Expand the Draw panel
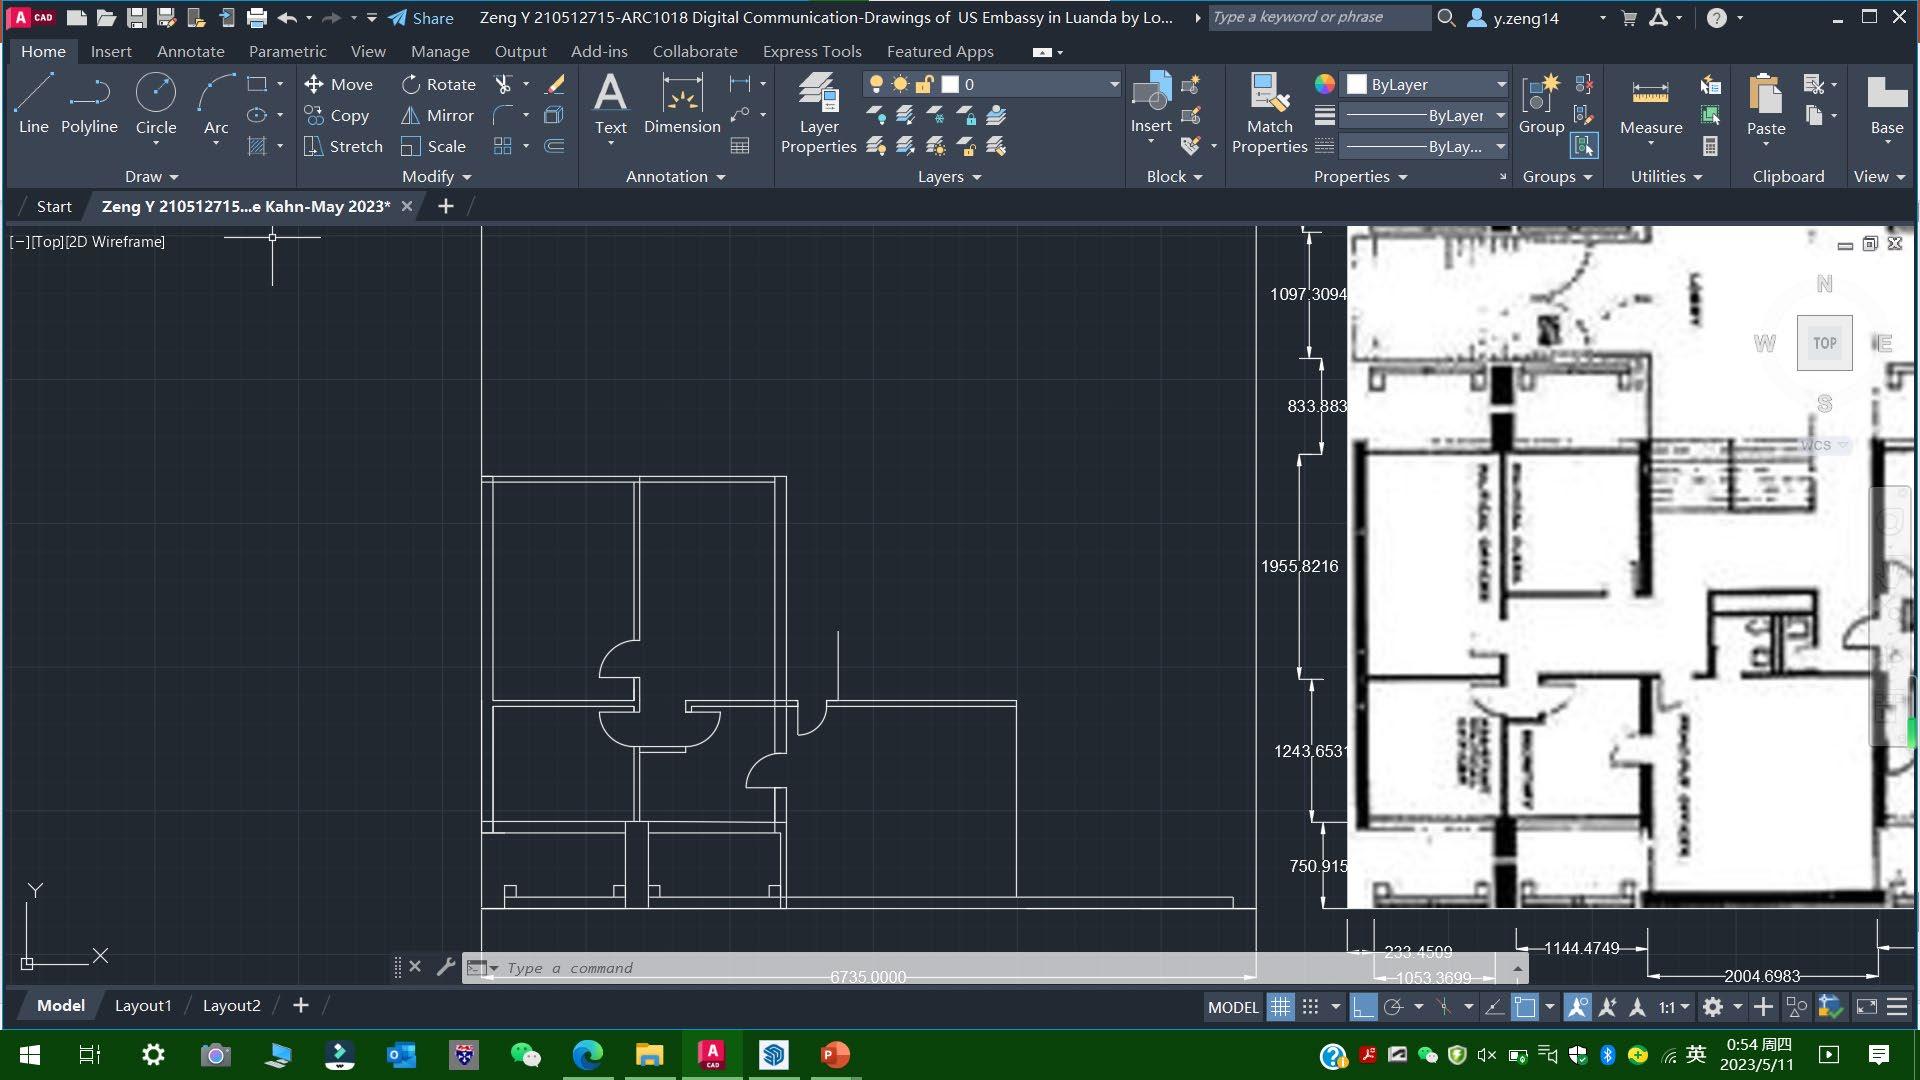Screen dimensions: 1920x1080 pyautogui.click(x=152, y=176)
